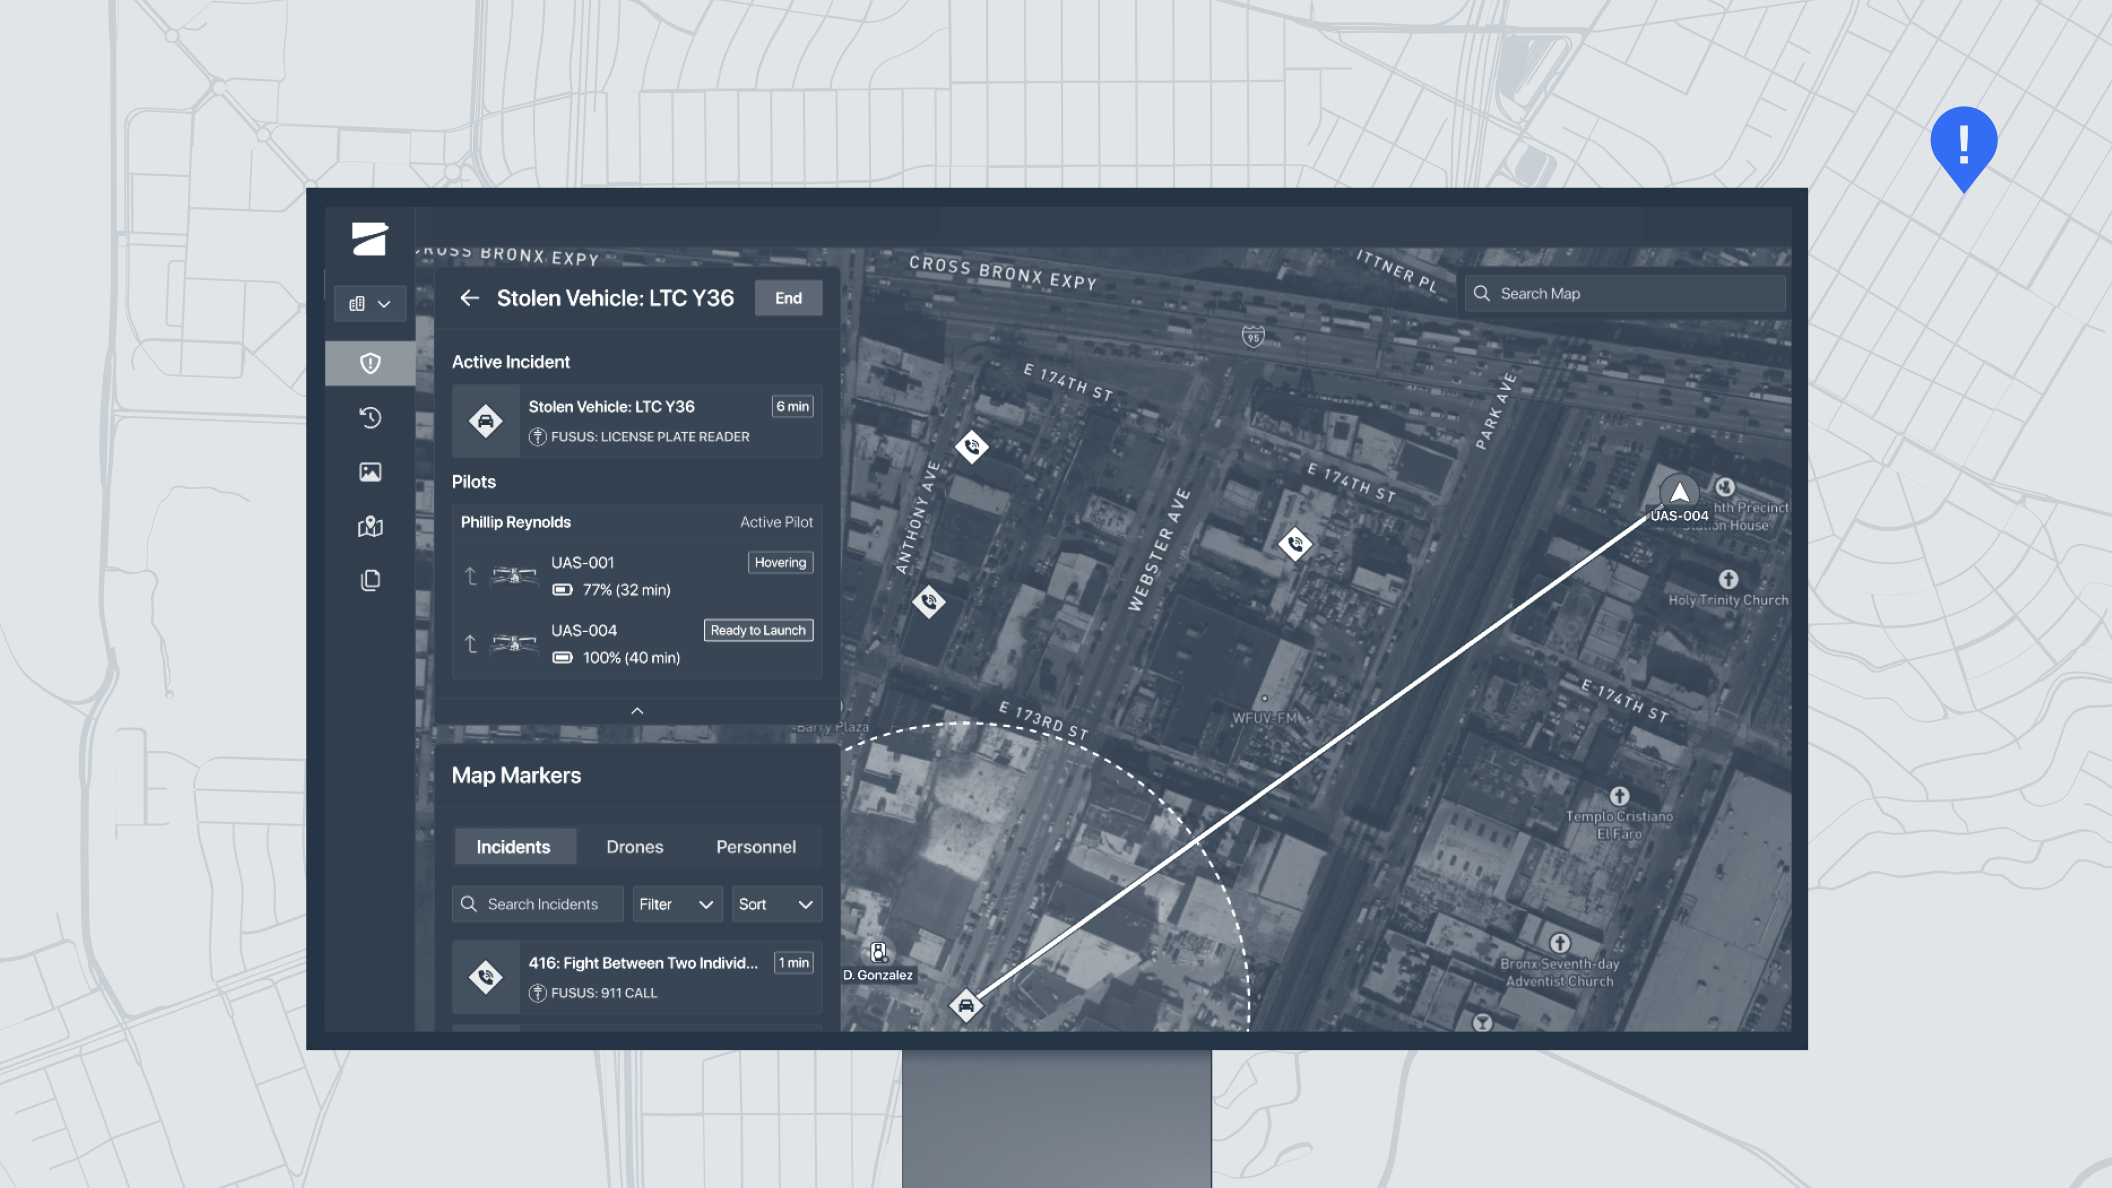2112x1188 pixels.
Task: Switch to the Personnel tab
Action: click(x=755, y=847)
